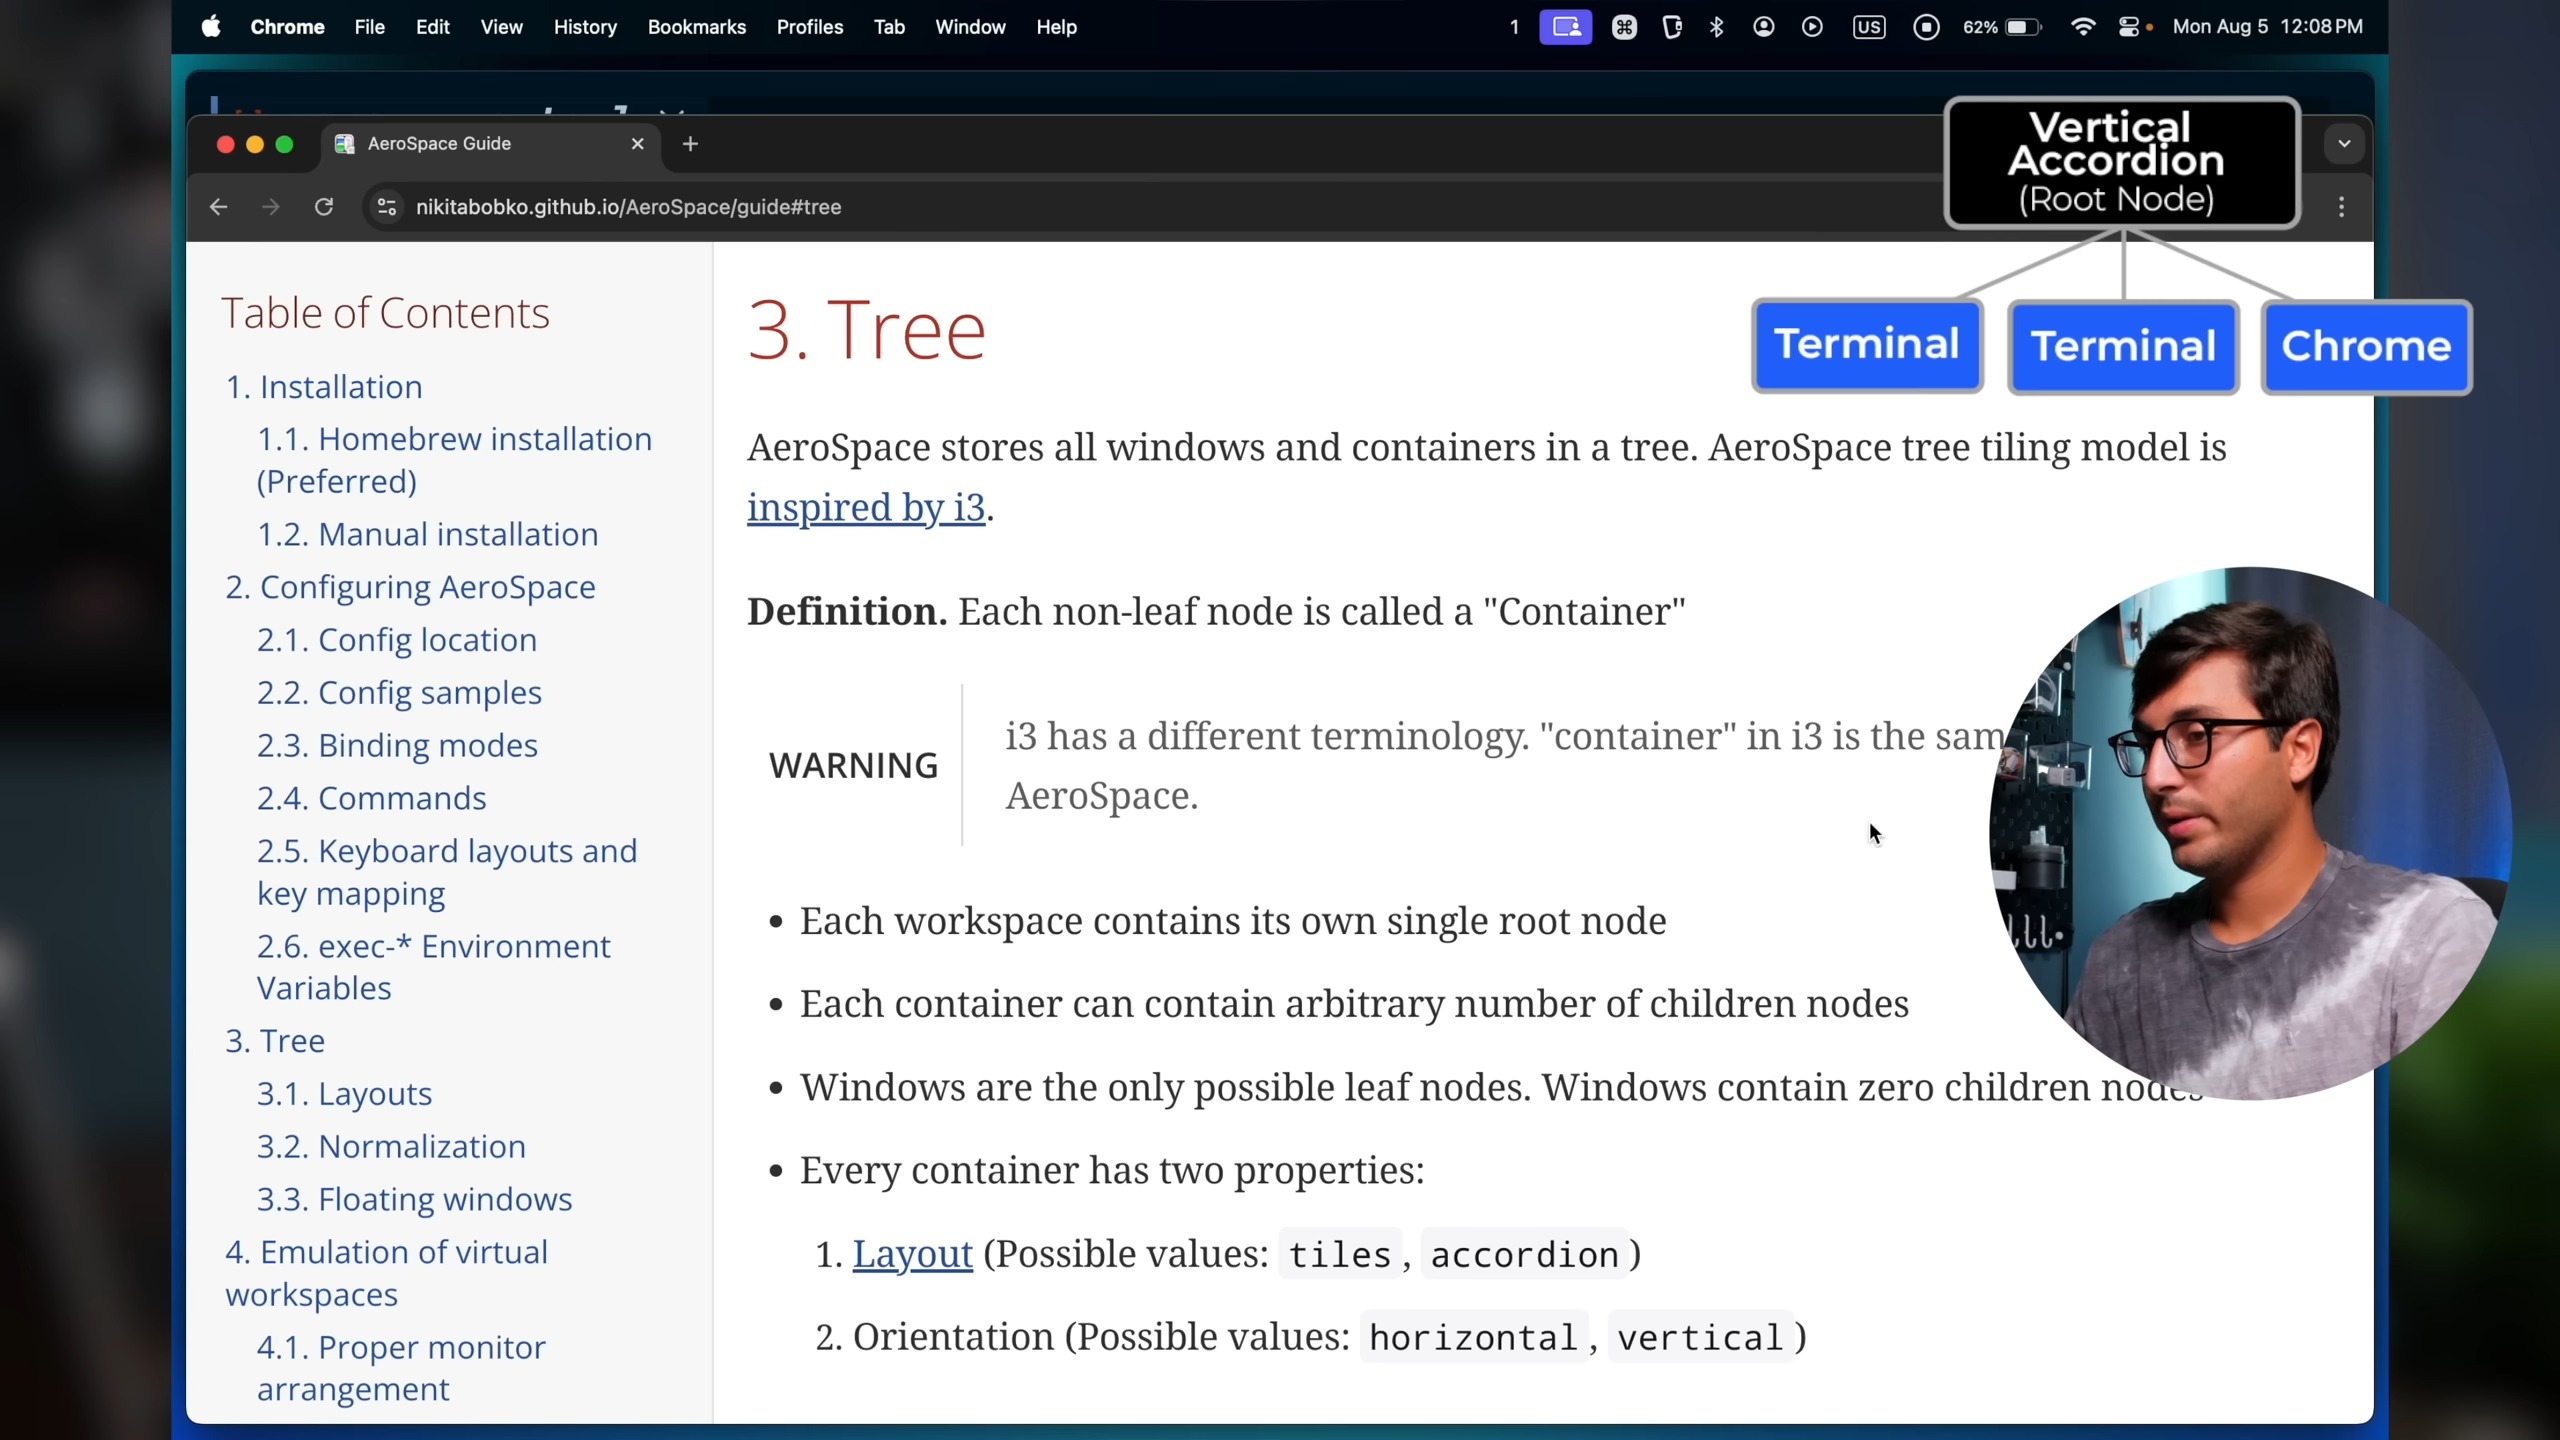Image resolution: width=2560 pixels, height=1440 pixels.
Task: Expand the tab search dropdown chevron
Action: 2344,144
